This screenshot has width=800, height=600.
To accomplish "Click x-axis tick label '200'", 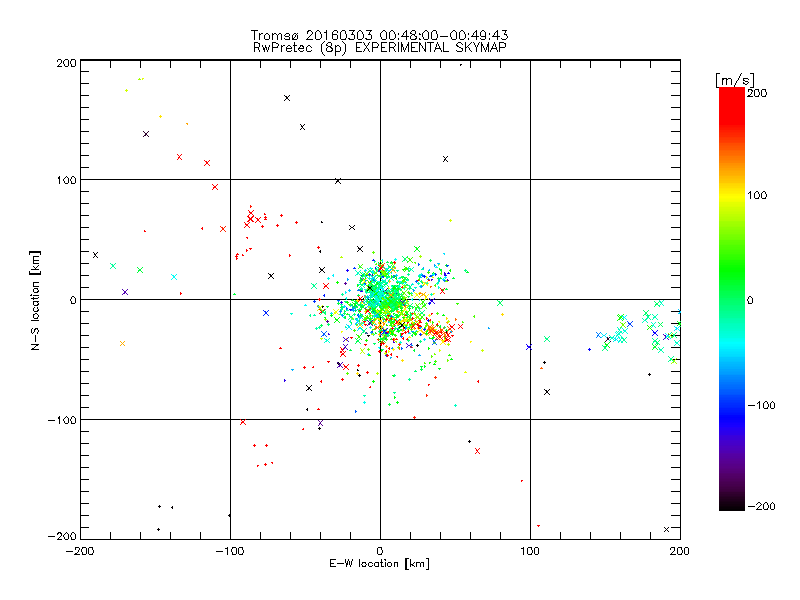I will 680,551.
